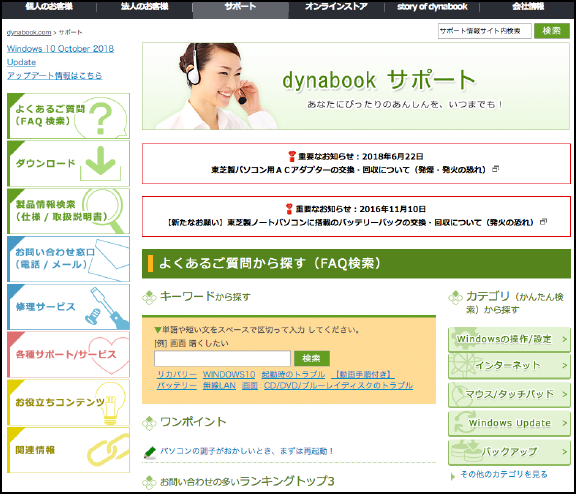Click the dynabook サポート banner image

click(x=356, y=86)
